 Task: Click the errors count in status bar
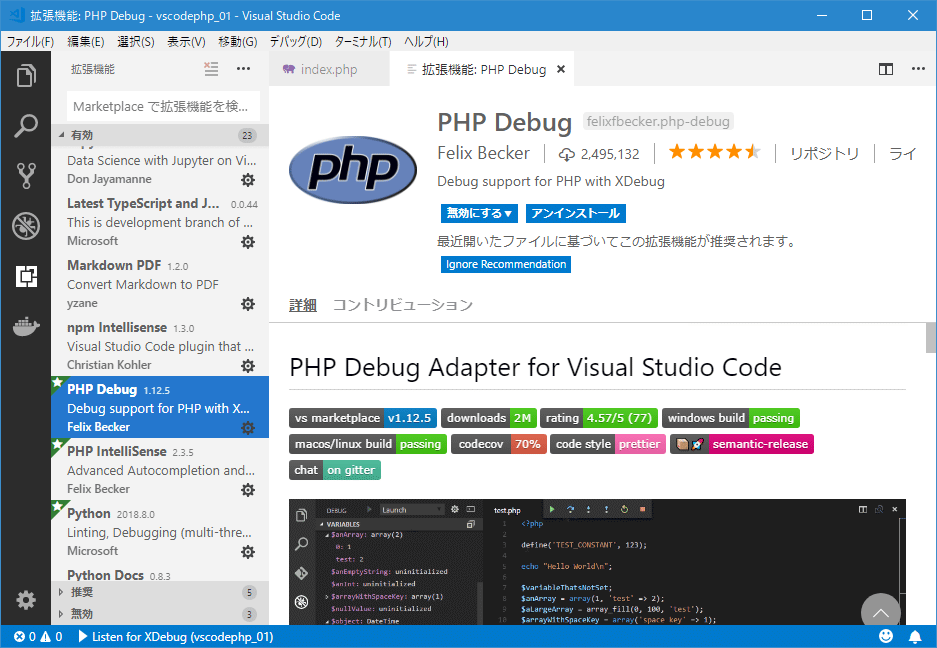coord(25,637)
